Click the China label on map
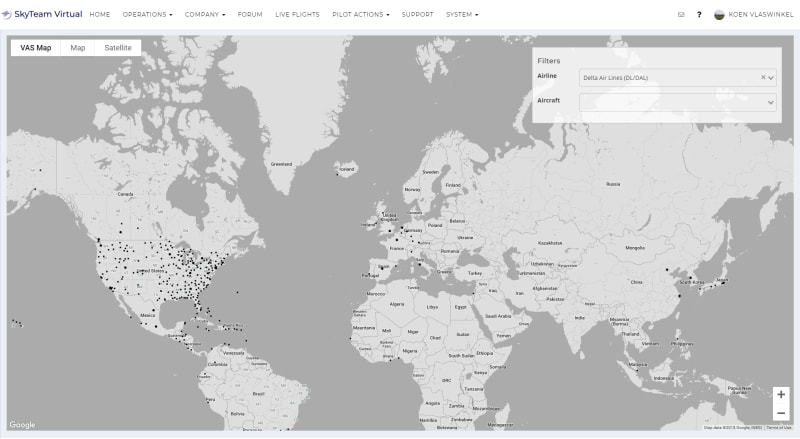The width and height of the screenshot is (800, 439). click(637, 282)
